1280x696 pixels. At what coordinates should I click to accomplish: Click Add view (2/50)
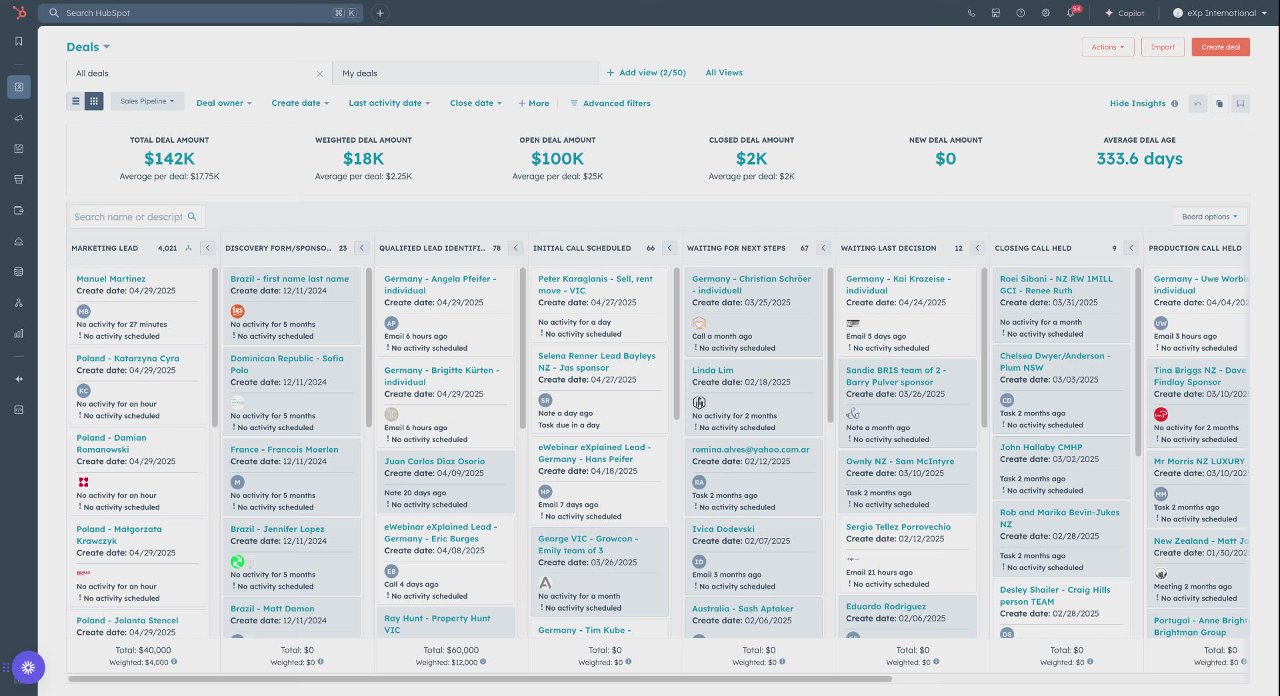pos(646,73)
